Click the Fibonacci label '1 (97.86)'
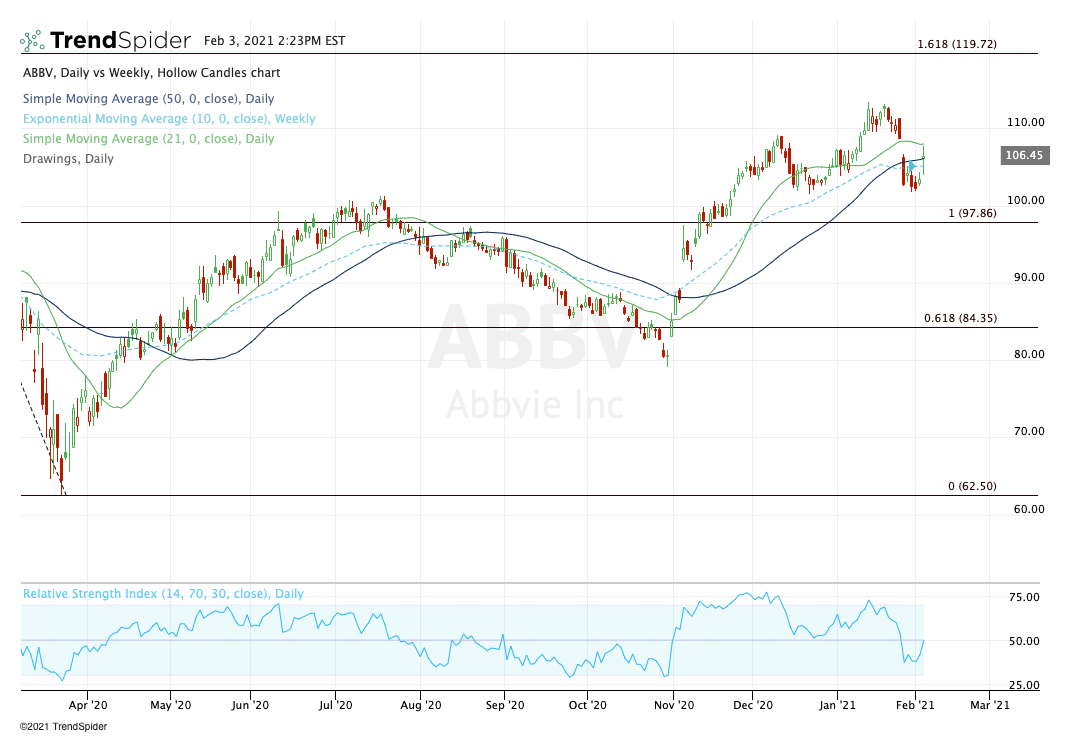Screen dimensions: 1070x736 click(972, 213)
